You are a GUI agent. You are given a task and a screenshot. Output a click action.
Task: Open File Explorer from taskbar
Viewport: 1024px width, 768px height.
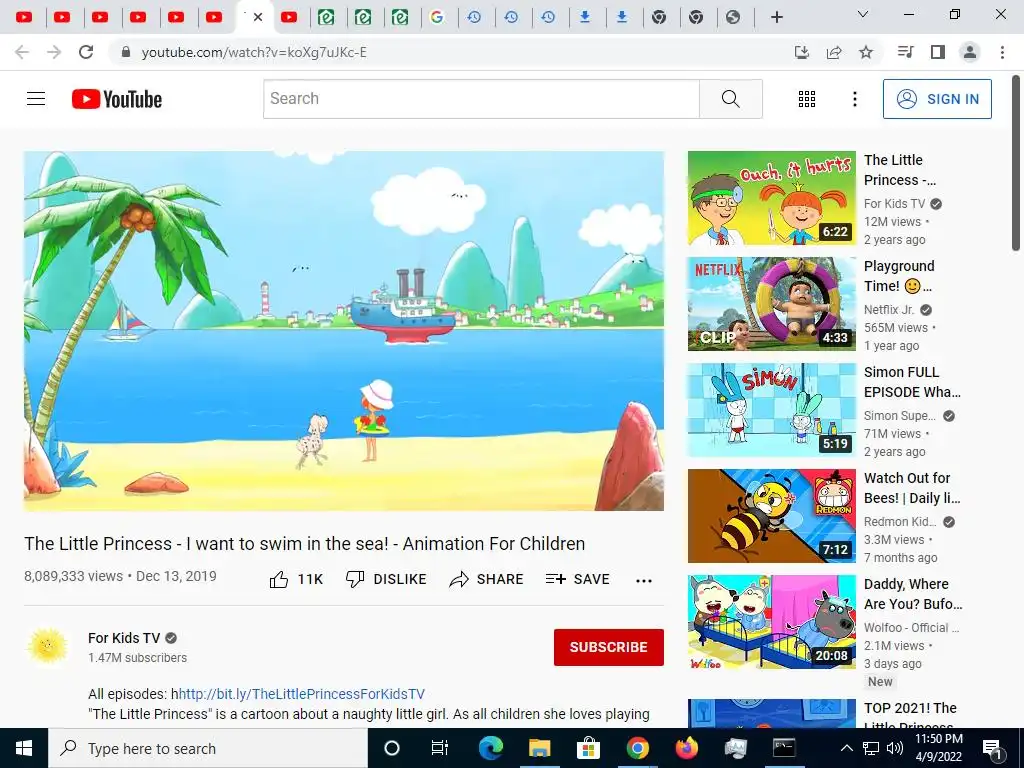539,748
